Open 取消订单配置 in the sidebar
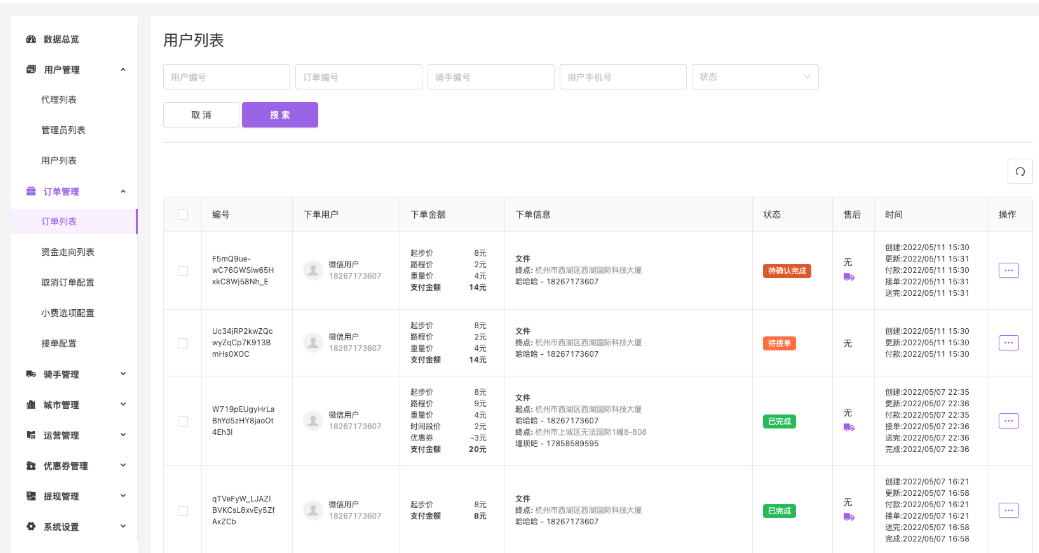 tap(68, 283)
